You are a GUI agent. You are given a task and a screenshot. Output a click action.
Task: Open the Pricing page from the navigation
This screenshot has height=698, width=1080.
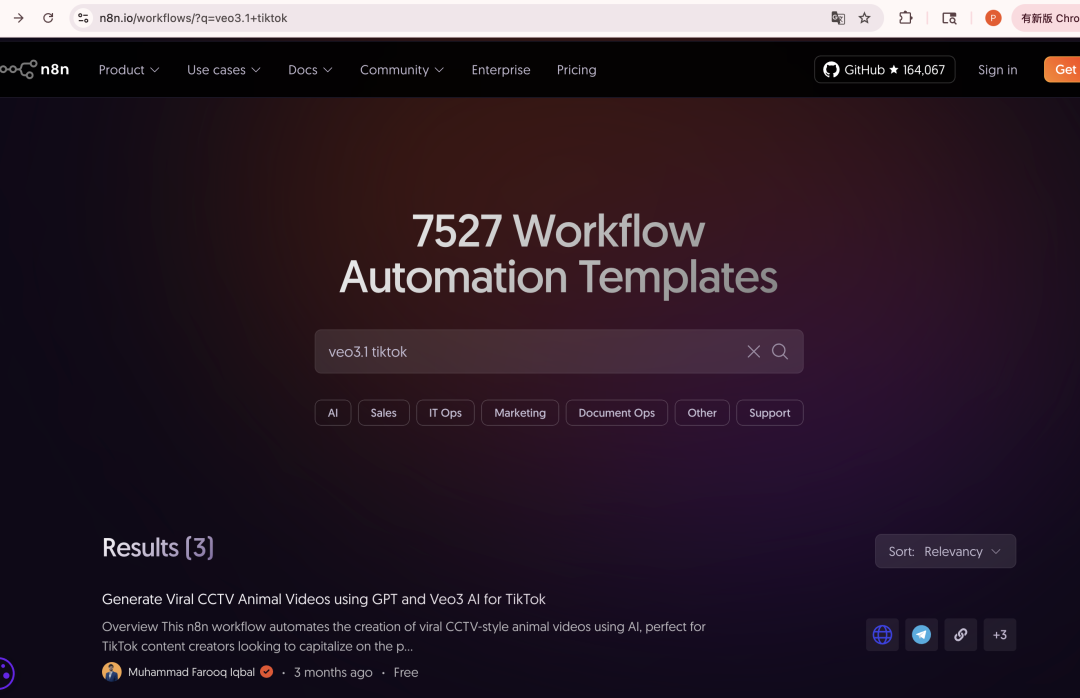click(576, 70)
